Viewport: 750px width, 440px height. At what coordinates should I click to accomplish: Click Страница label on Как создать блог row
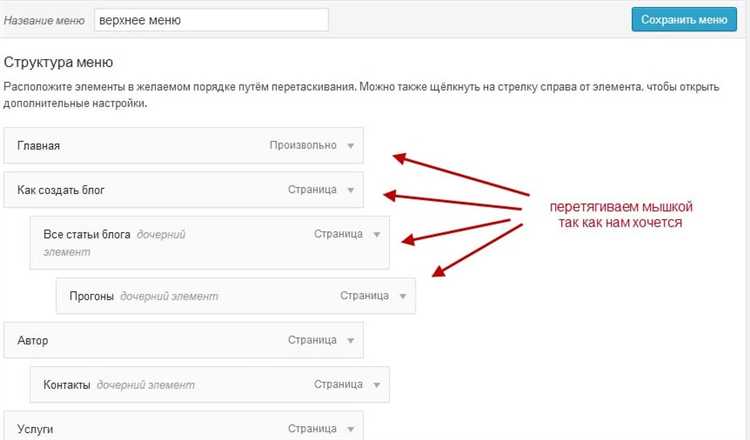click(x=312, y=189)
